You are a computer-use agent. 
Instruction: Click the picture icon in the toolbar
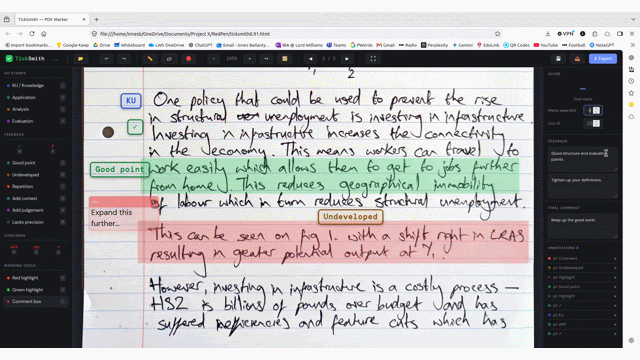[x=284, y=59]
